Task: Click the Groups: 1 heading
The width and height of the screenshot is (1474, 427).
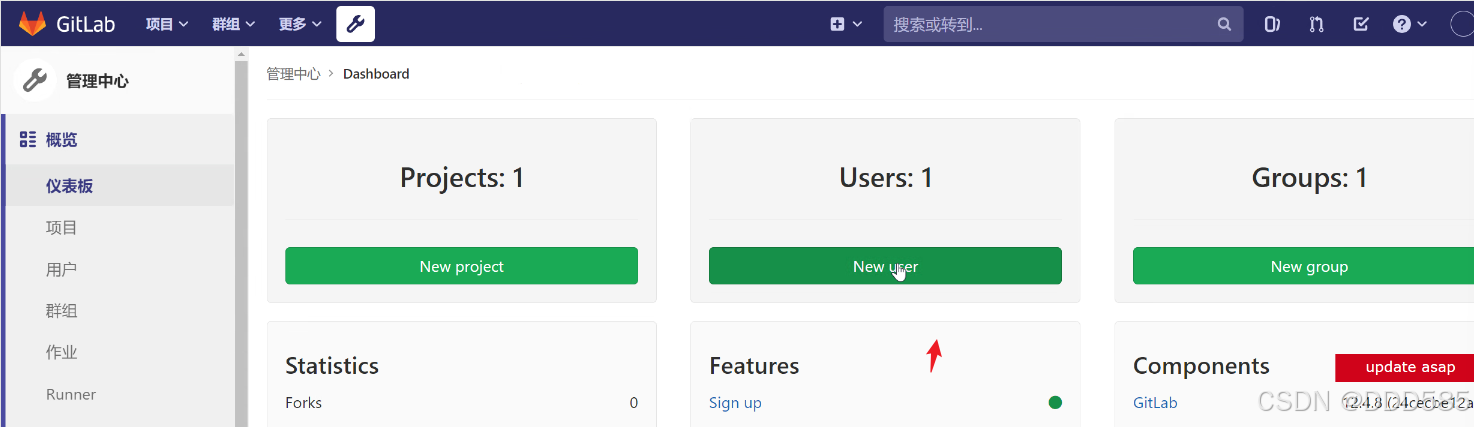Action: [x=1309, y=178]
